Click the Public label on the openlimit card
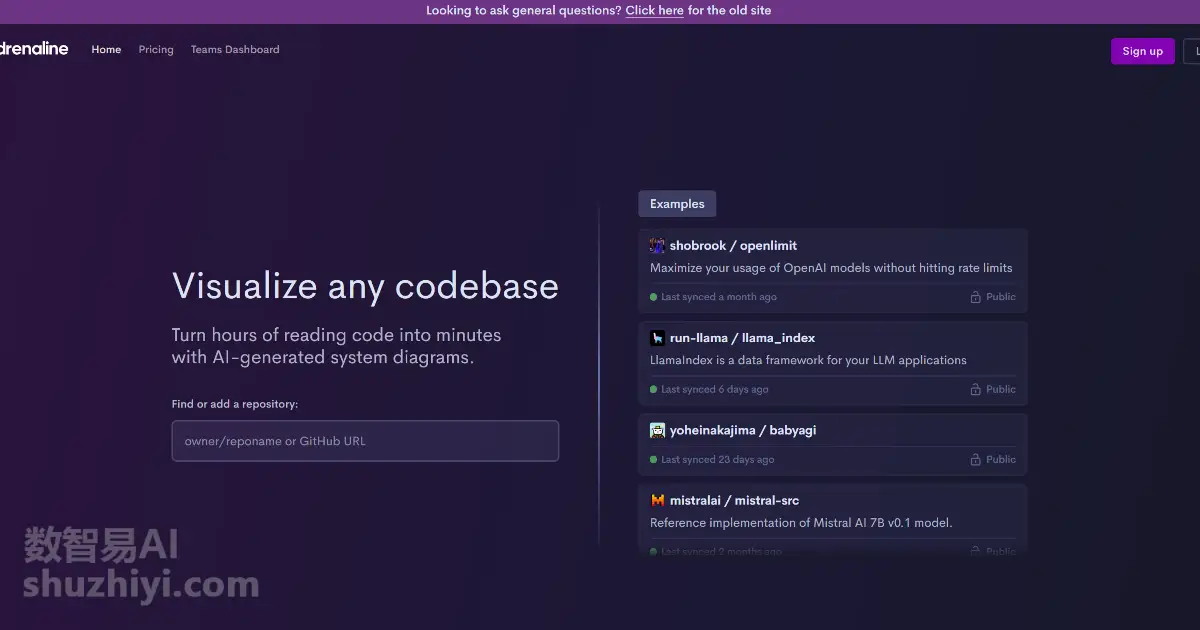Viewport: 1200px width, 630px height. click(1001, 297)
